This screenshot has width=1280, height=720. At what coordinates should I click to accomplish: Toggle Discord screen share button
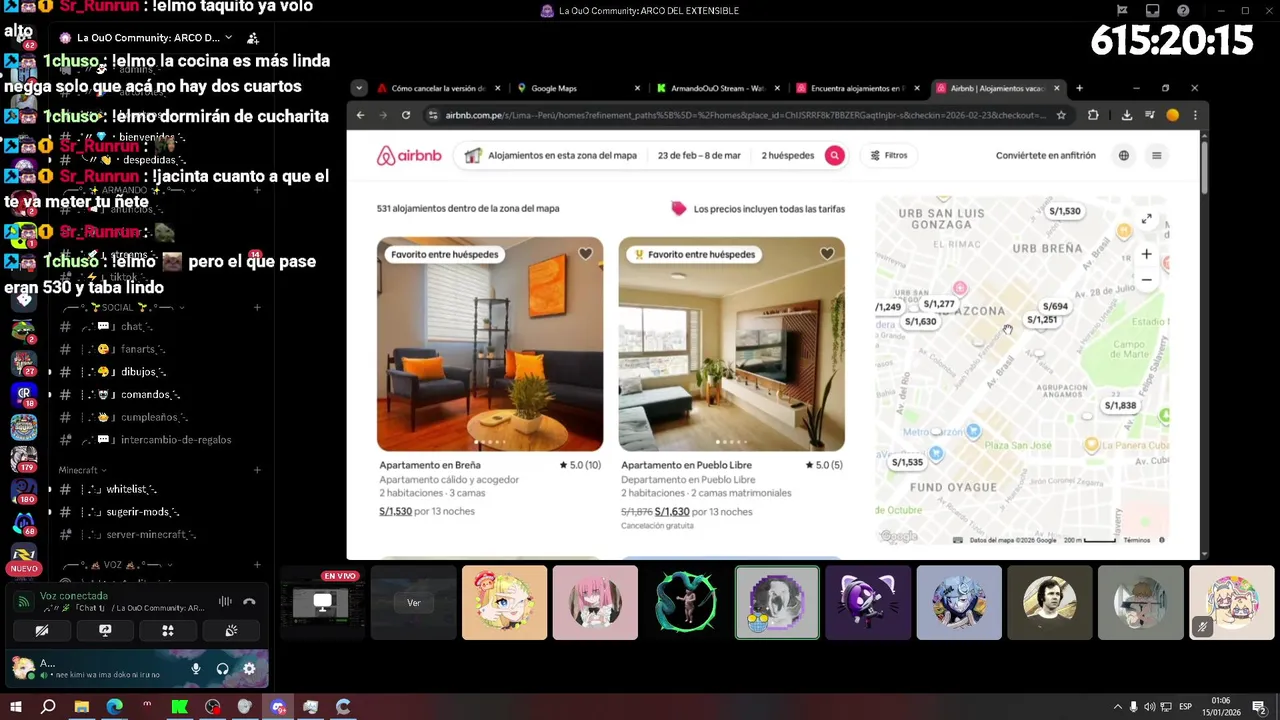(105, 630)
